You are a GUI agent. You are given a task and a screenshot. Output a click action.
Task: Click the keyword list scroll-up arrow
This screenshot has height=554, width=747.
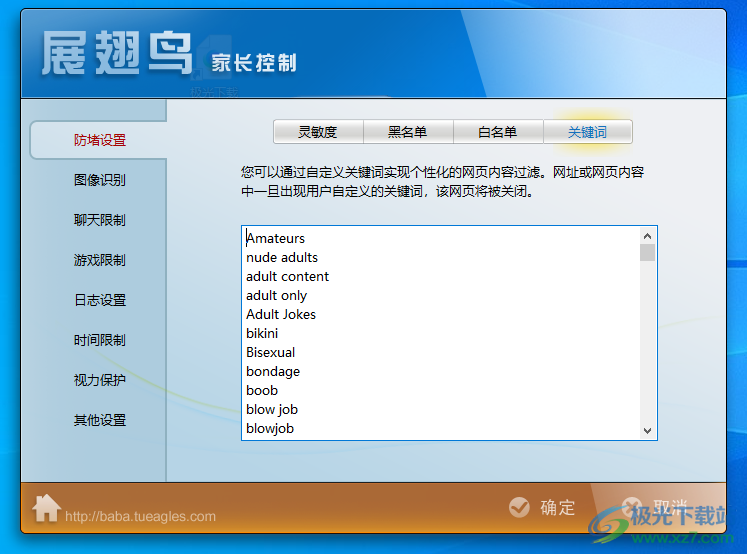[x=648, y=235]
